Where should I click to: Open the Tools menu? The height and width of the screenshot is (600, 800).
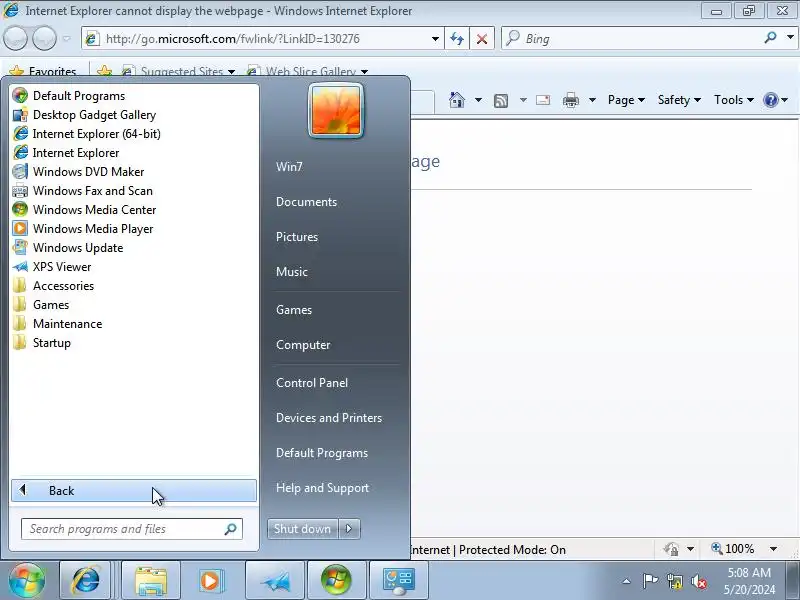(x=734, y=100)
